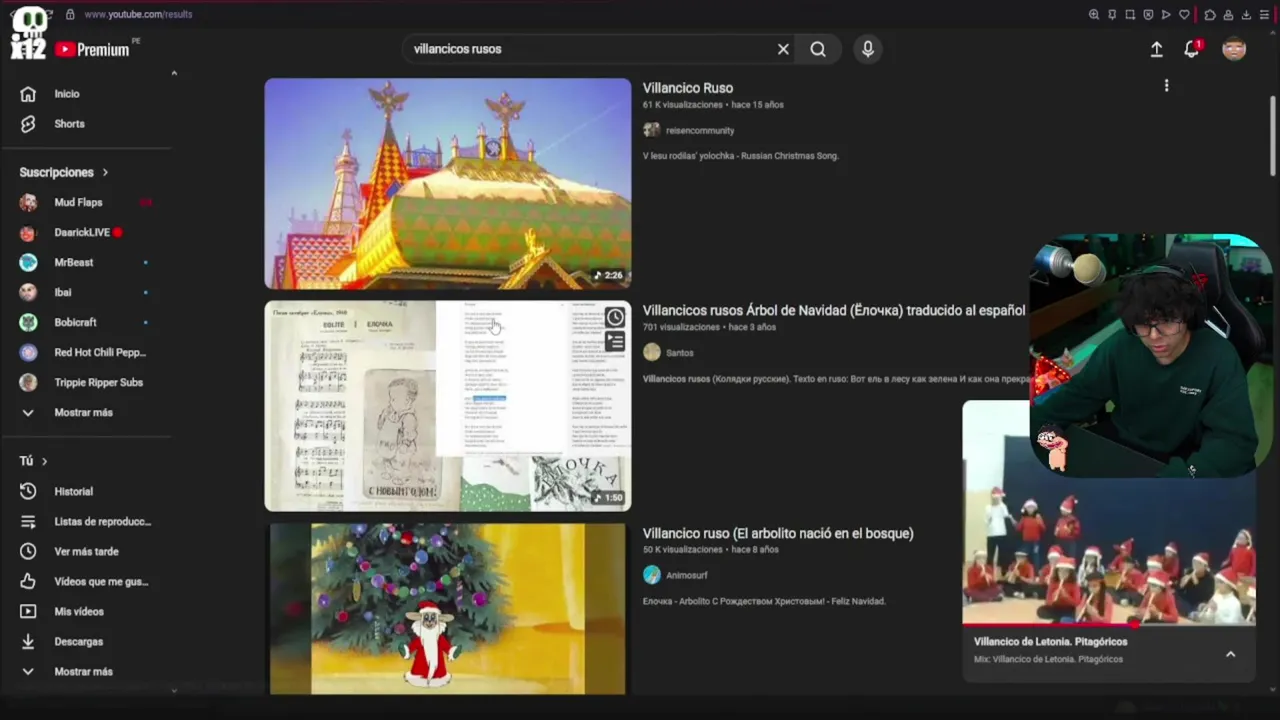The height and width of the screenshot is (720, 1280).
Task: Expand the Tú section chevron
Action: point(44,461)
